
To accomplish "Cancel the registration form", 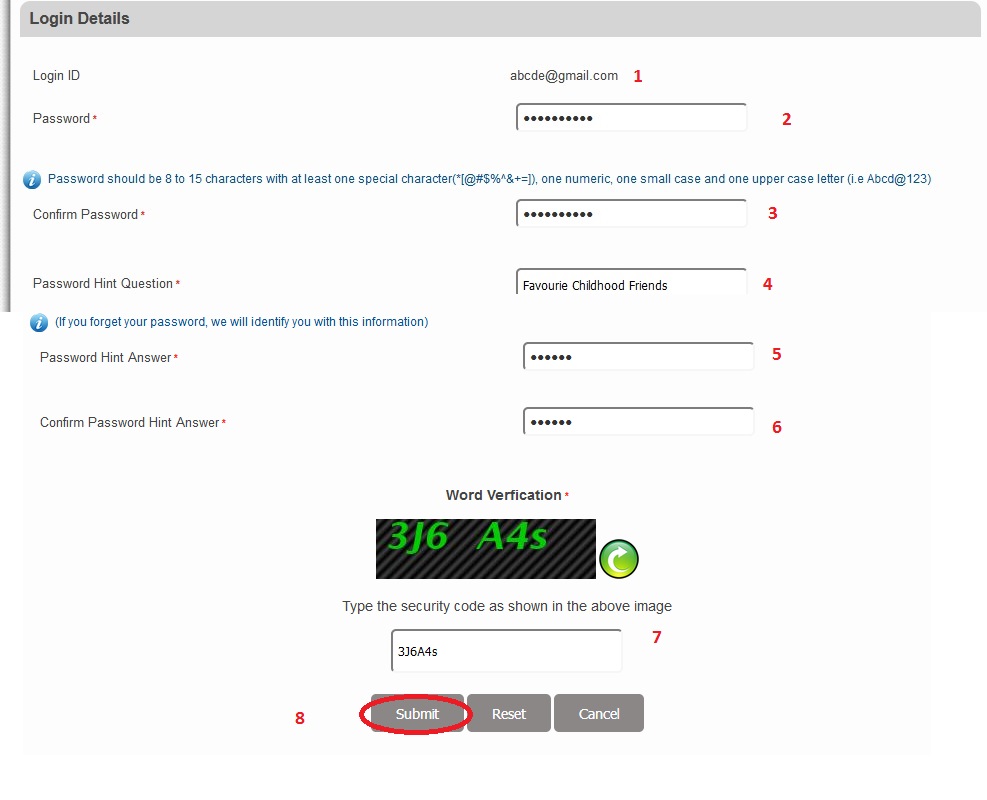I will 599,714.
